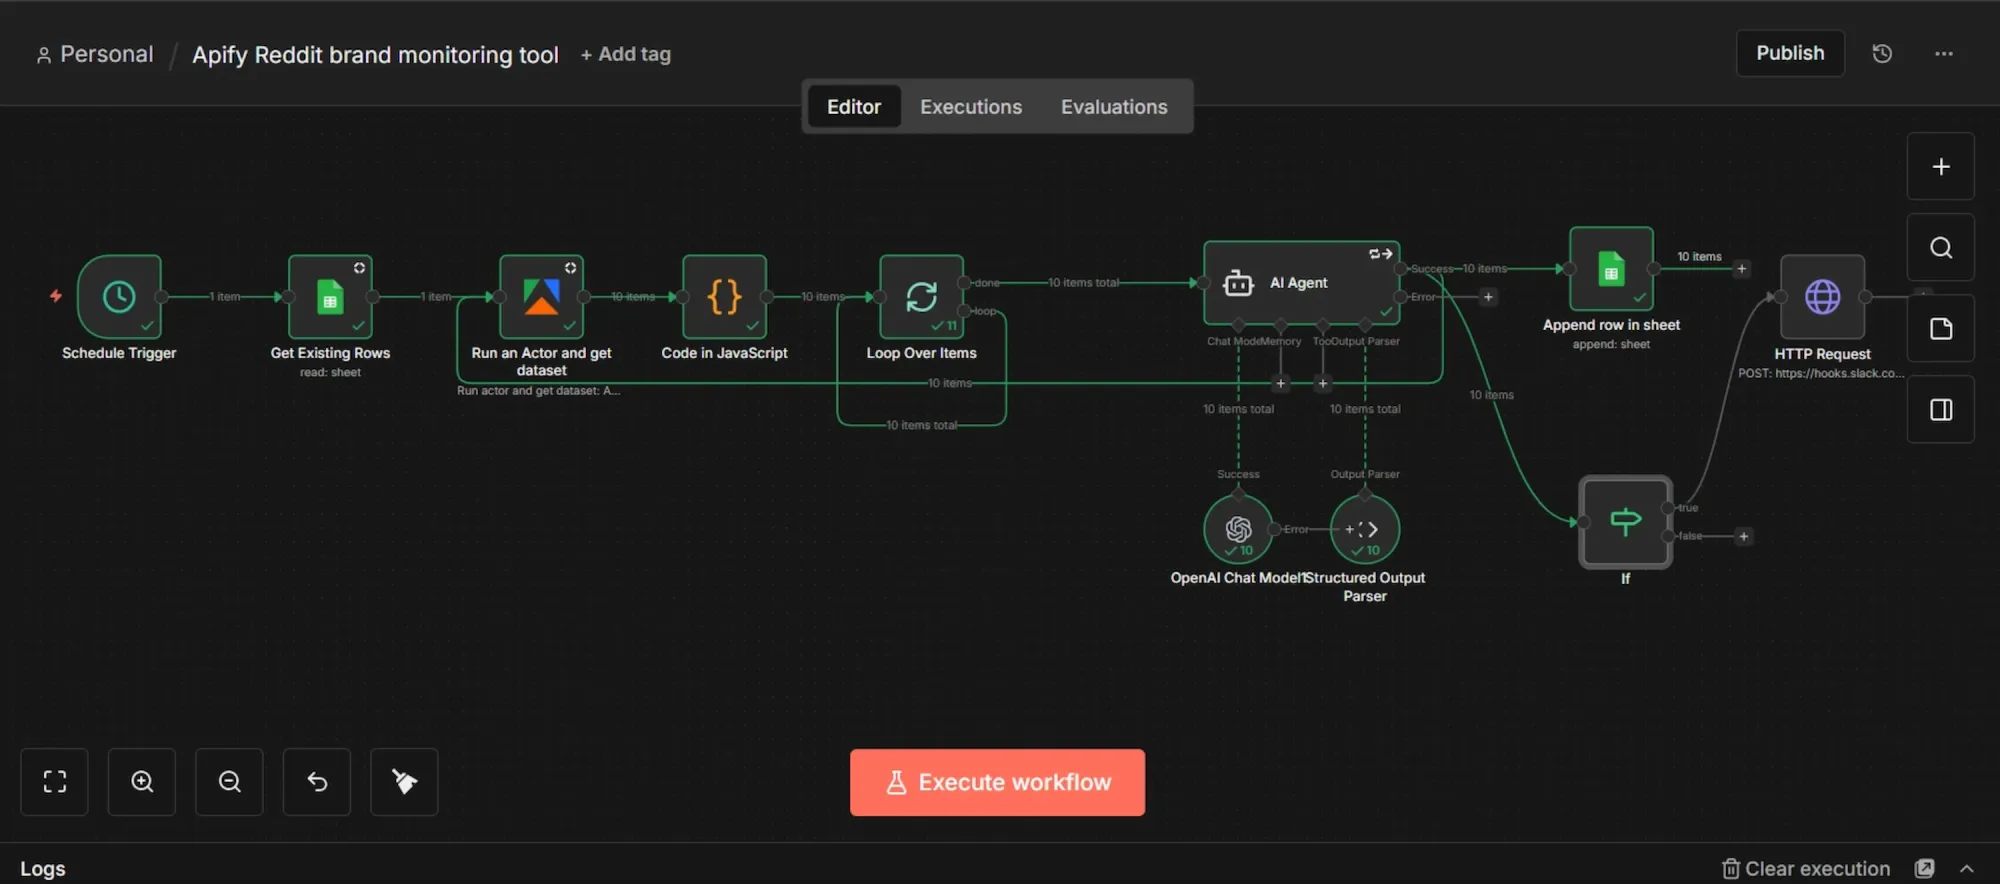Fit workflow to view
The width and height of the screenshot is (2000, 884).
(x=54, y=781)
